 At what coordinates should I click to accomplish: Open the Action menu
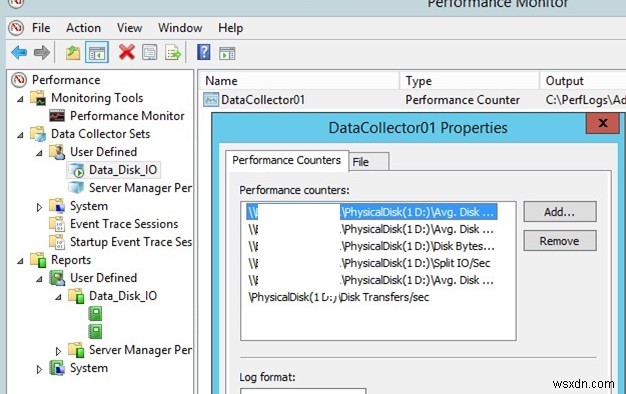point(83,28)
